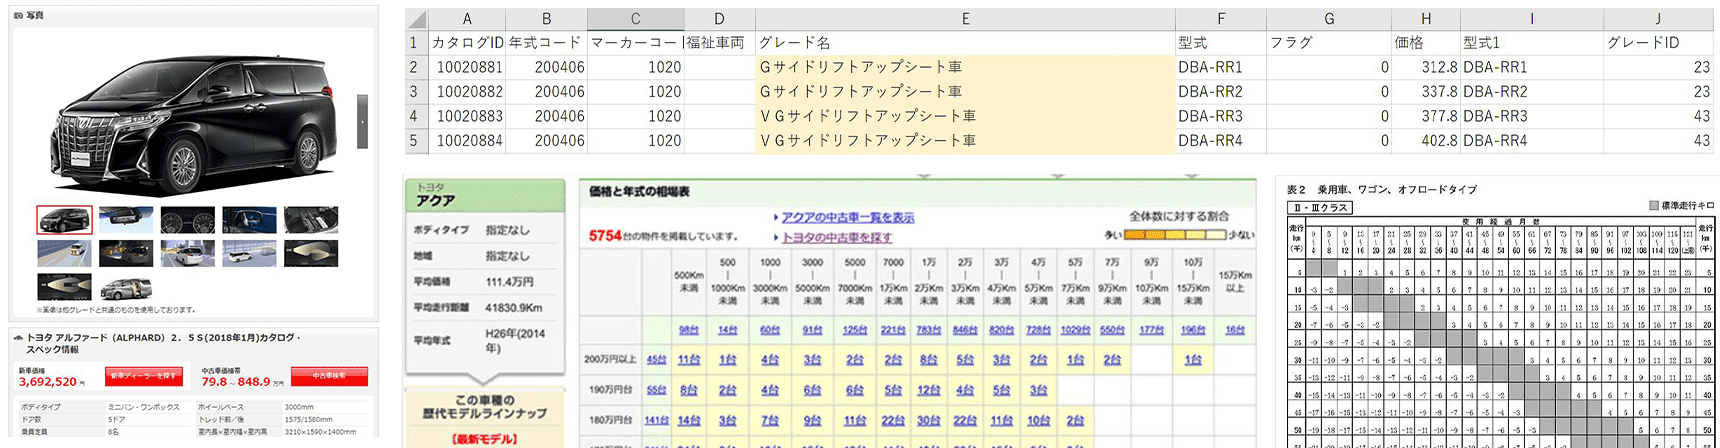Open the トヨタの中古車を探す link
1720x448 pixels.
pyautogui.click(x=836, y=237)
